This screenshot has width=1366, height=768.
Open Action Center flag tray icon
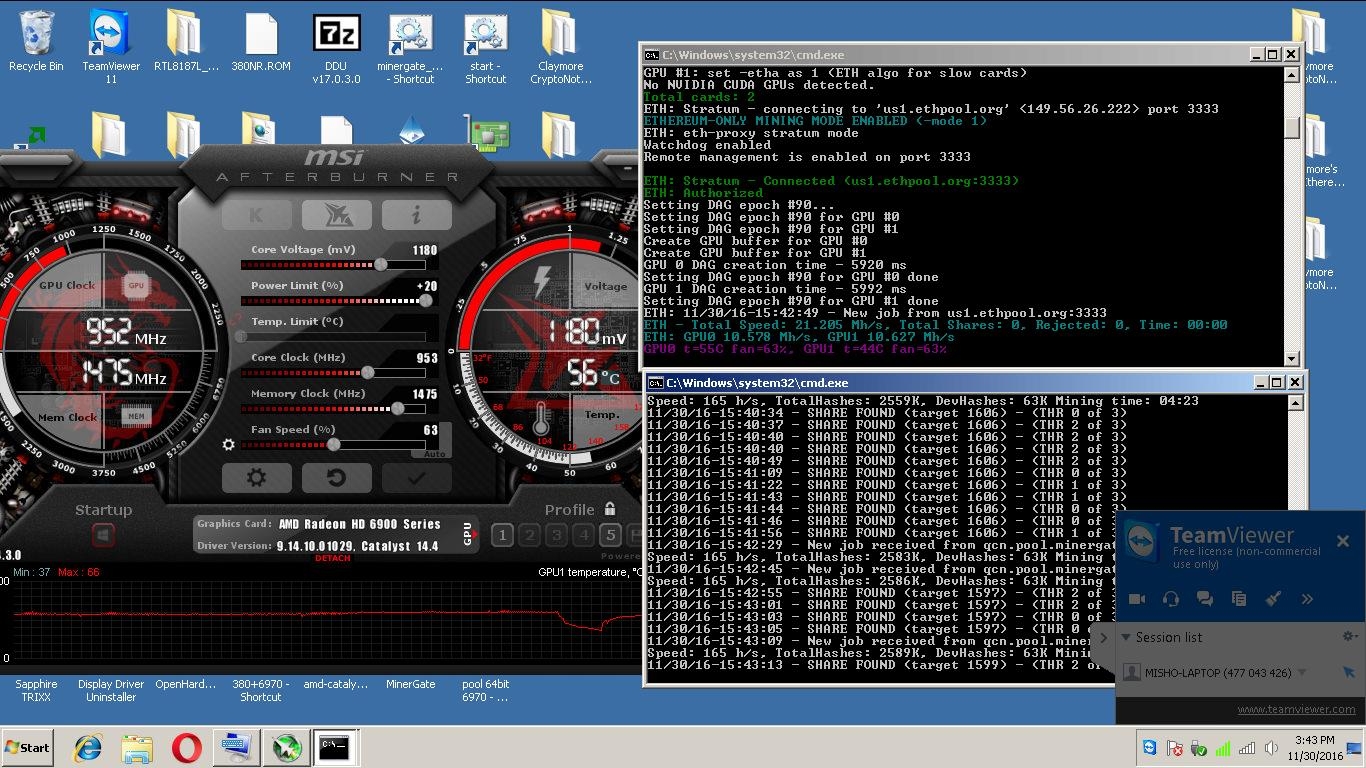[1175, 748]
